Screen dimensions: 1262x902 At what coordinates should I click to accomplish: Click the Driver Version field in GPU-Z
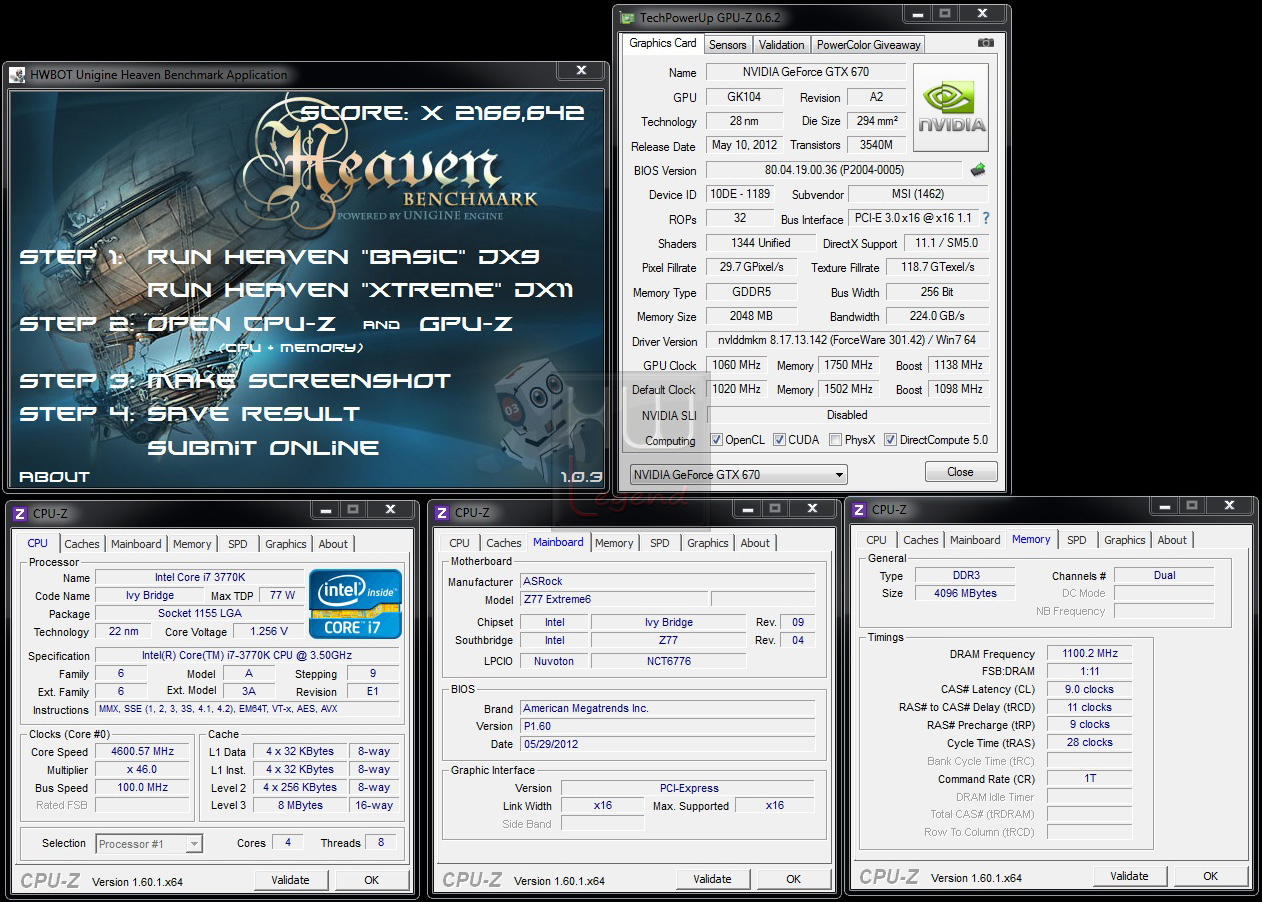pos(847,341)
